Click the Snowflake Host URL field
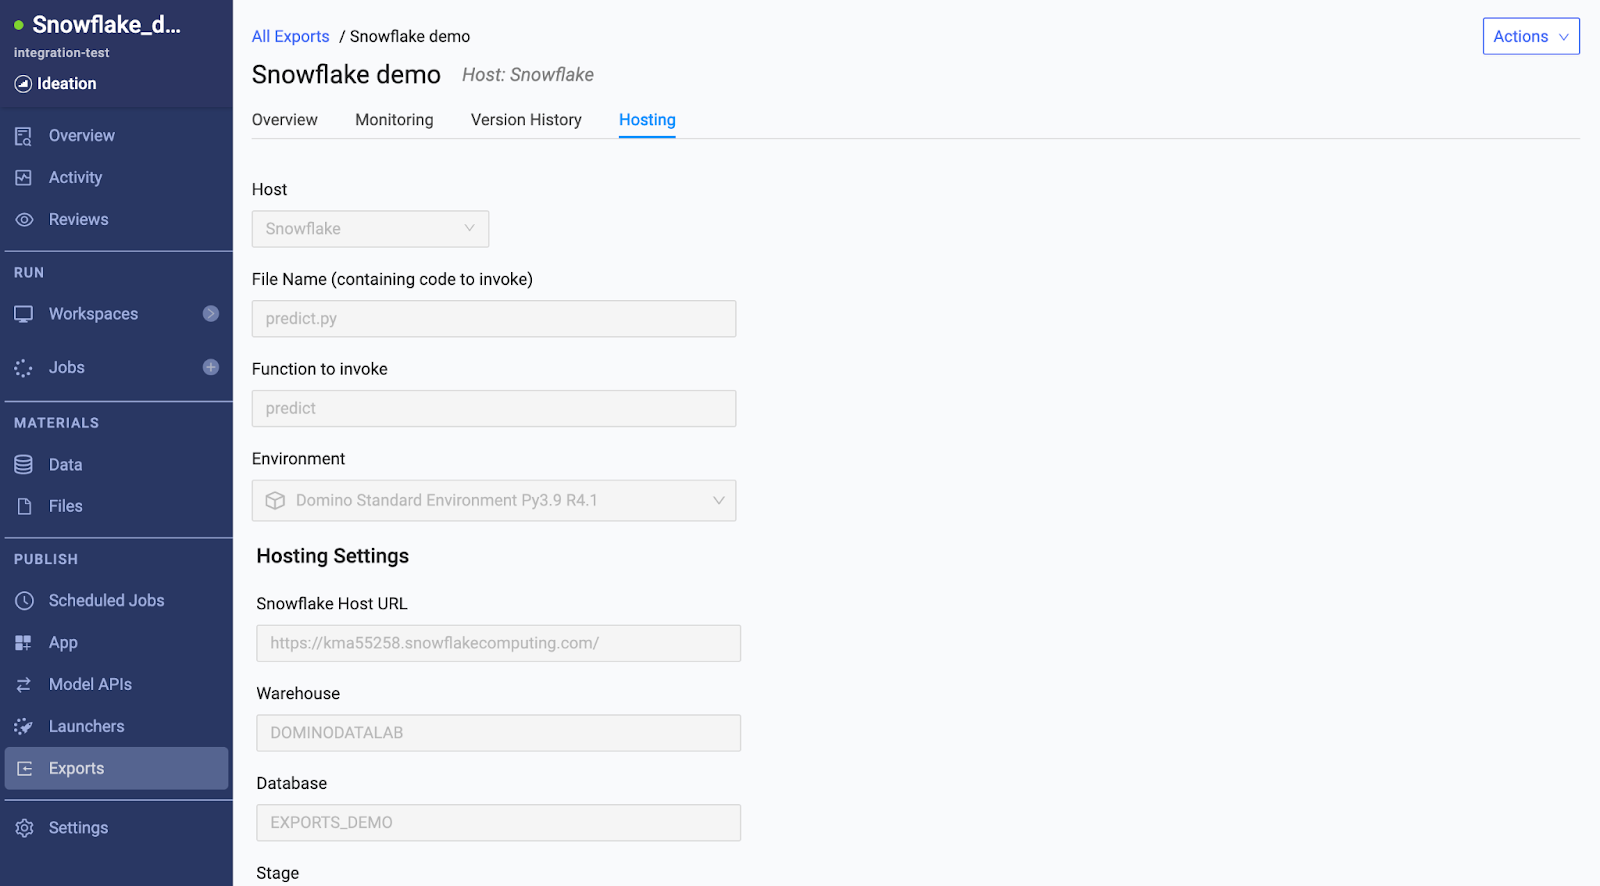 [498, 643]
